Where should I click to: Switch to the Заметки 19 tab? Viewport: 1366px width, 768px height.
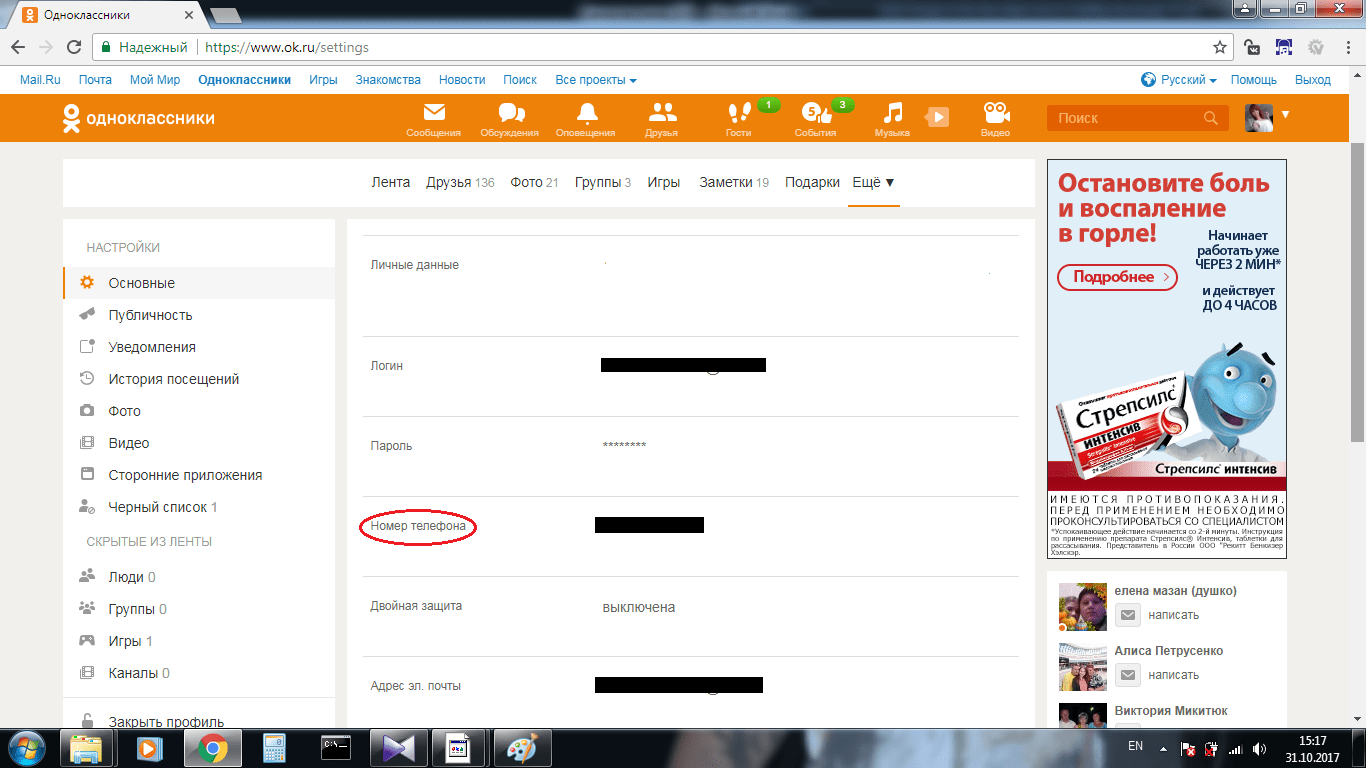tap(734, 182)
